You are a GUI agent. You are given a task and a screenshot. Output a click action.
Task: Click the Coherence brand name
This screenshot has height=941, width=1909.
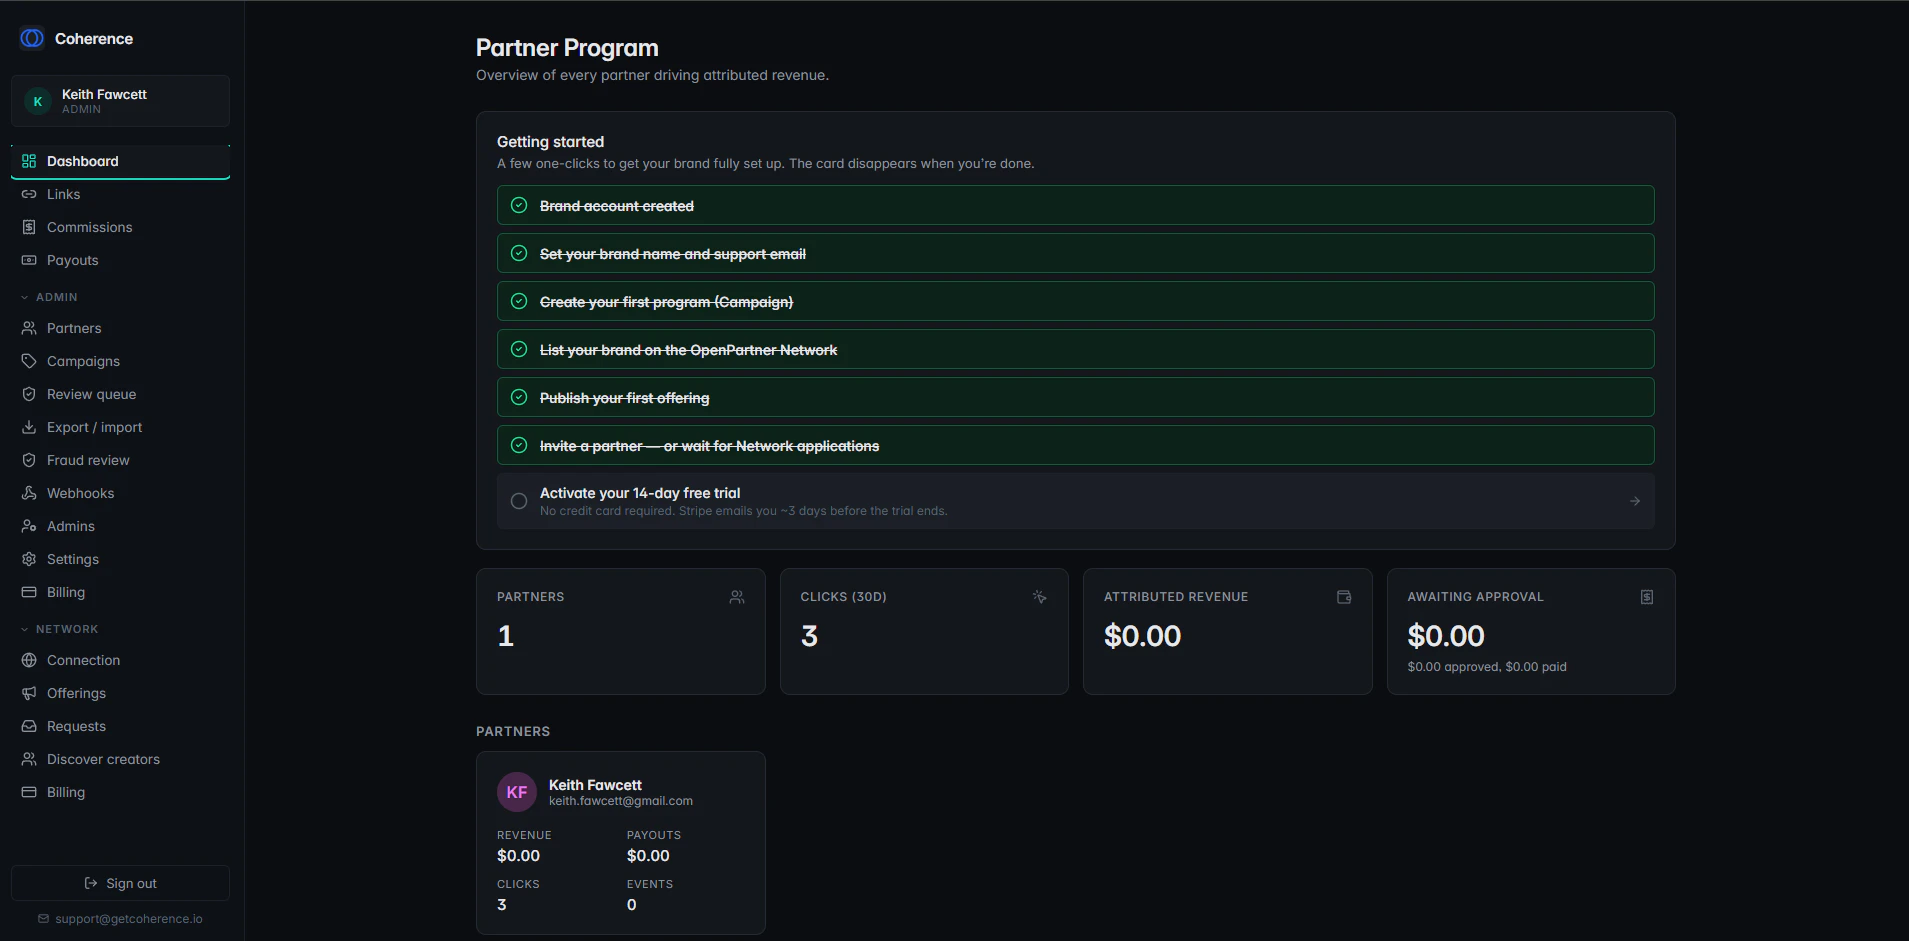pos(94,38)
